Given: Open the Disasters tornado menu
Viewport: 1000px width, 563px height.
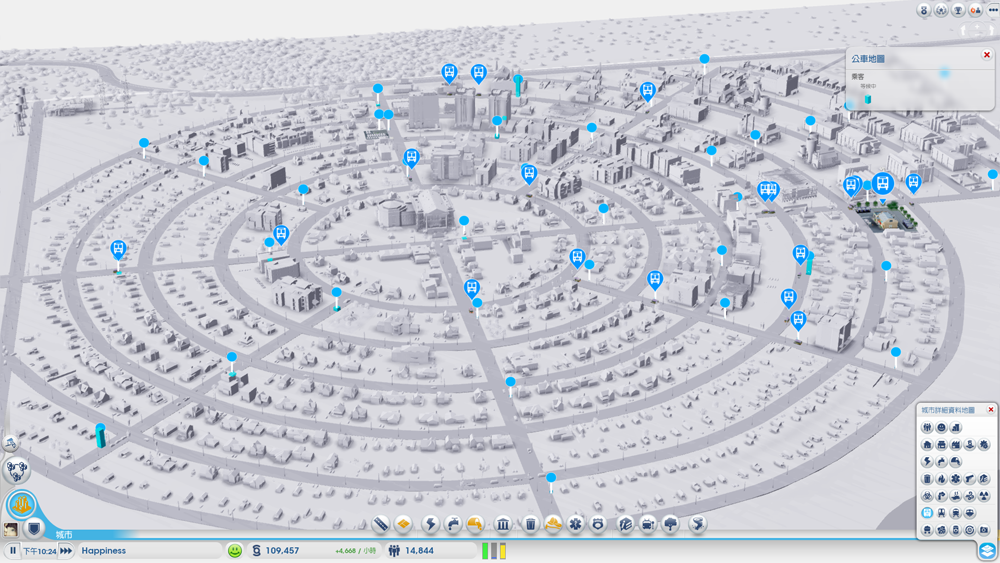Looking at the screenshot, I should 698,524.
